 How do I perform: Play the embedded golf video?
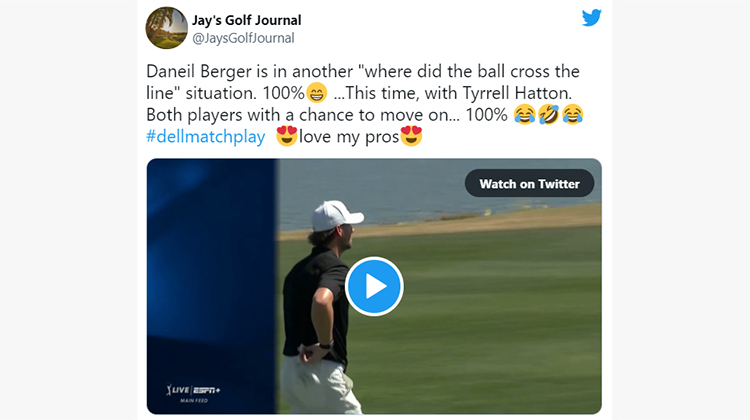[374, 286]
